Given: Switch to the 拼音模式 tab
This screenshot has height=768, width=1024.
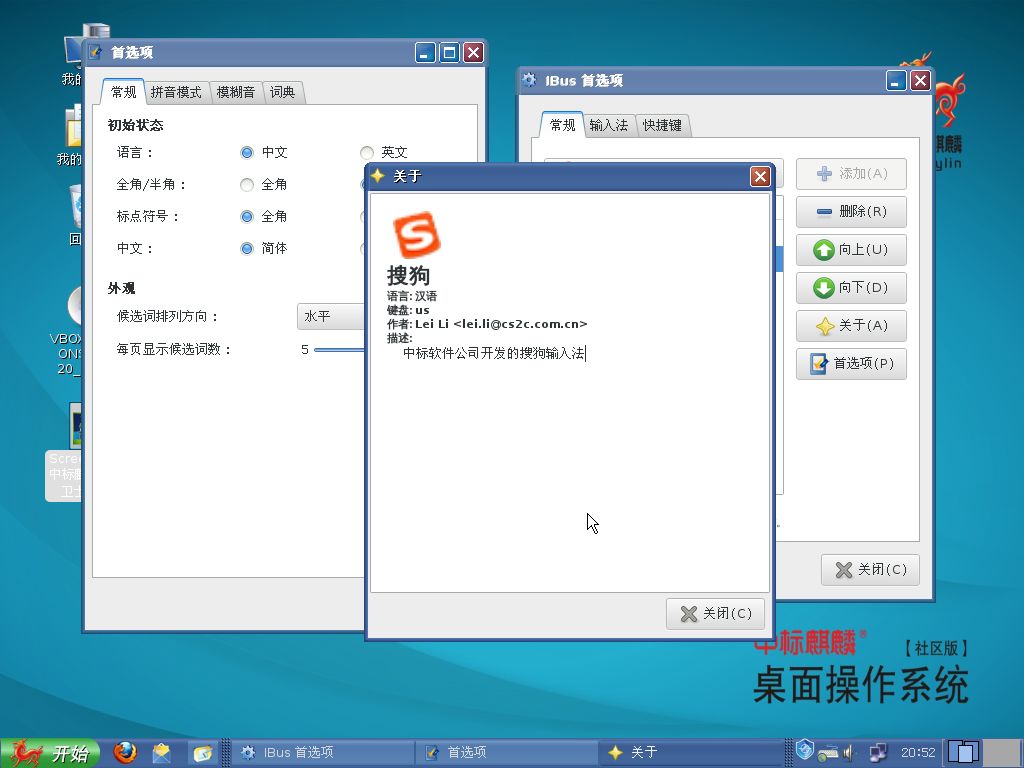Looking at the screenshot, I should pos(176,92).
